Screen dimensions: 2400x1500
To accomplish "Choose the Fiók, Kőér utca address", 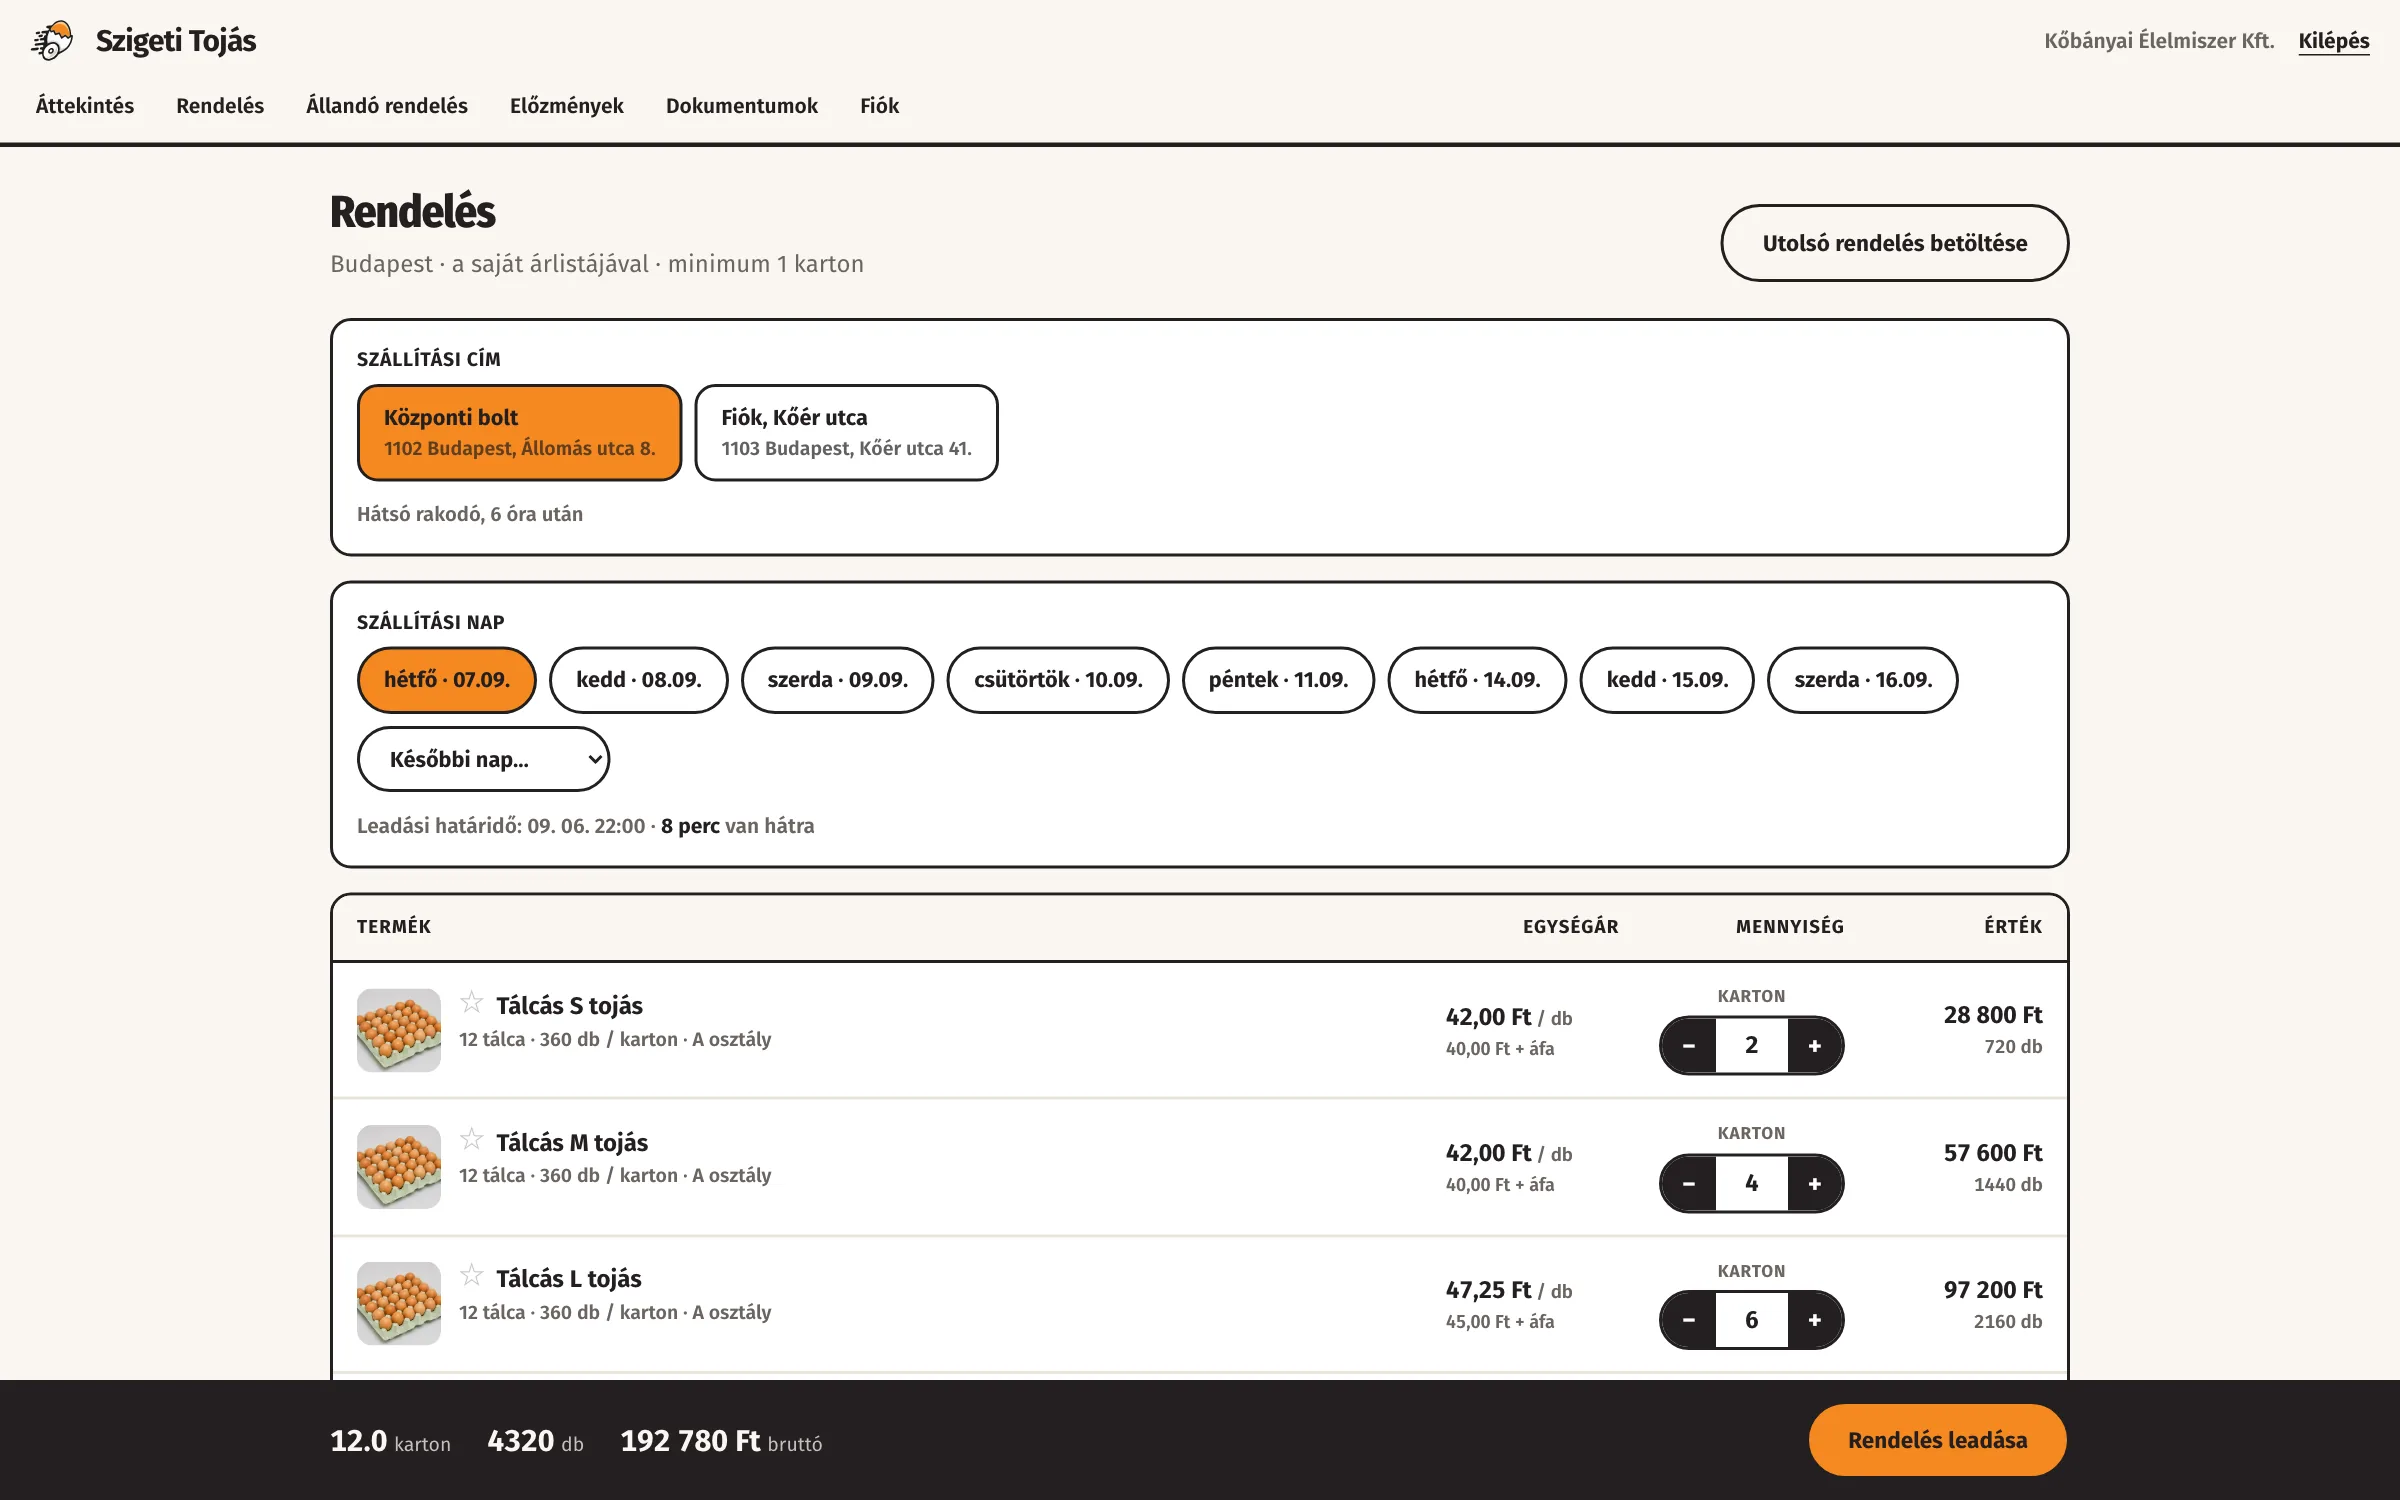I will pyautogui.click(x=846, y=432).
